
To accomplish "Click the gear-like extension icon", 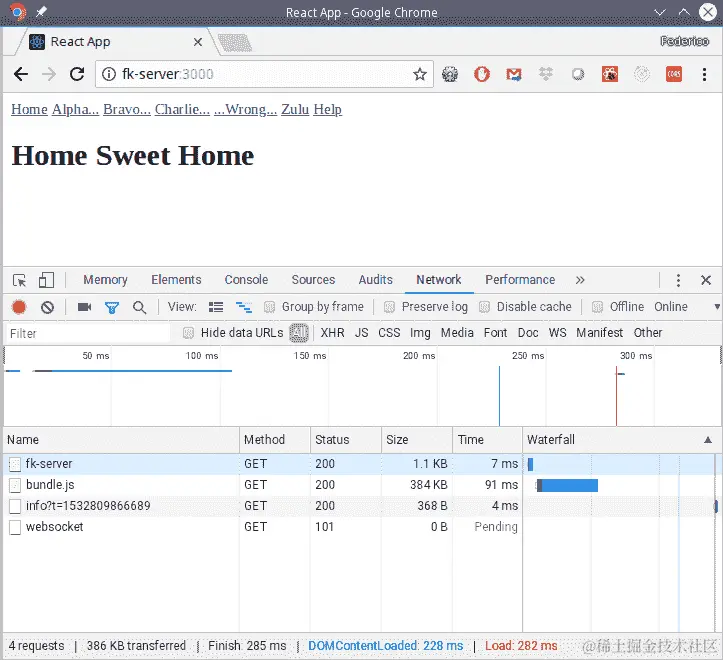I will [450, 74].
